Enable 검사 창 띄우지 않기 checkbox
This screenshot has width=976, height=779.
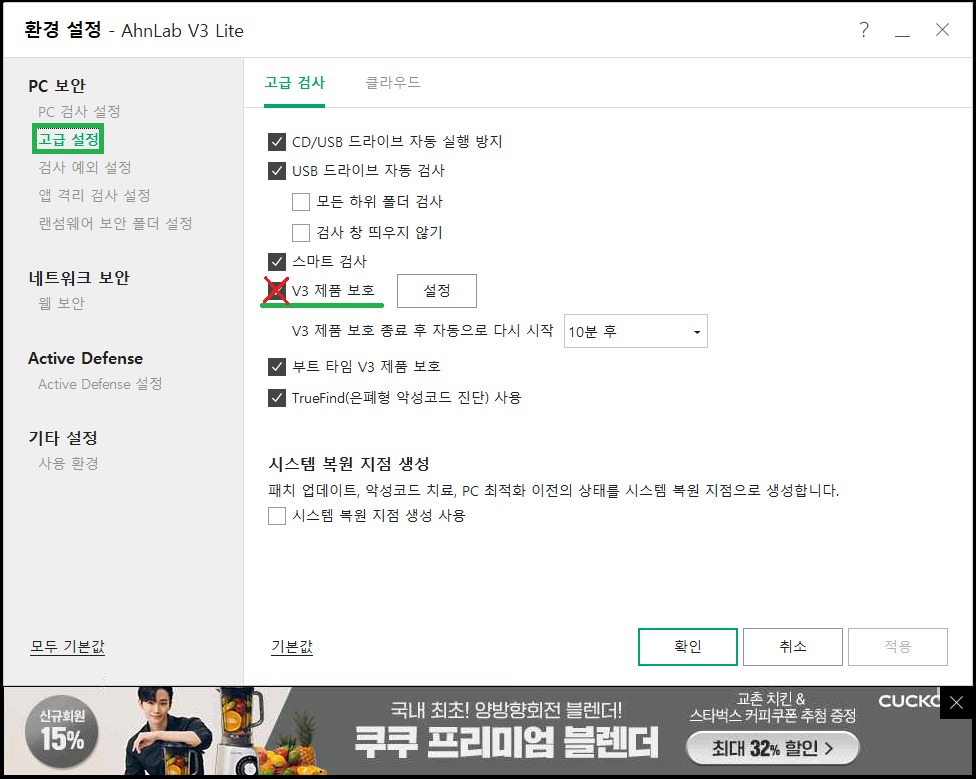click(x=301, y=232)
